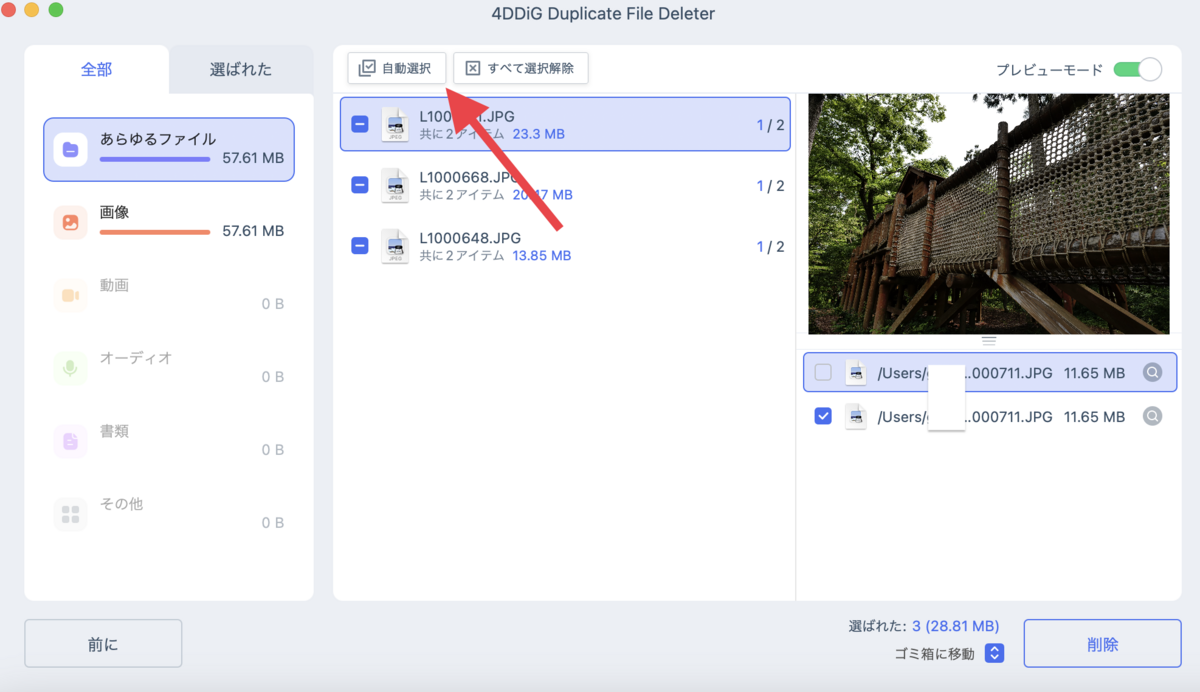The height and width of the screenshot is (692, 1200).
Task: Click the 選ばれた: 3 (28.81 MB) summary
Action: click(x=923, y=626)
